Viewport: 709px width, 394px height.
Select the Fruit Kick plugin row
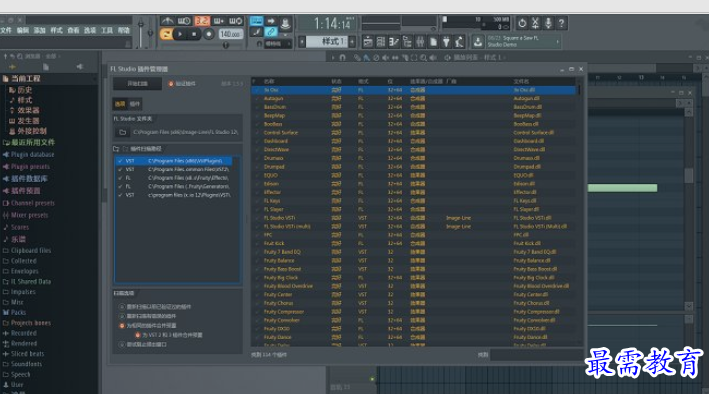414,243
